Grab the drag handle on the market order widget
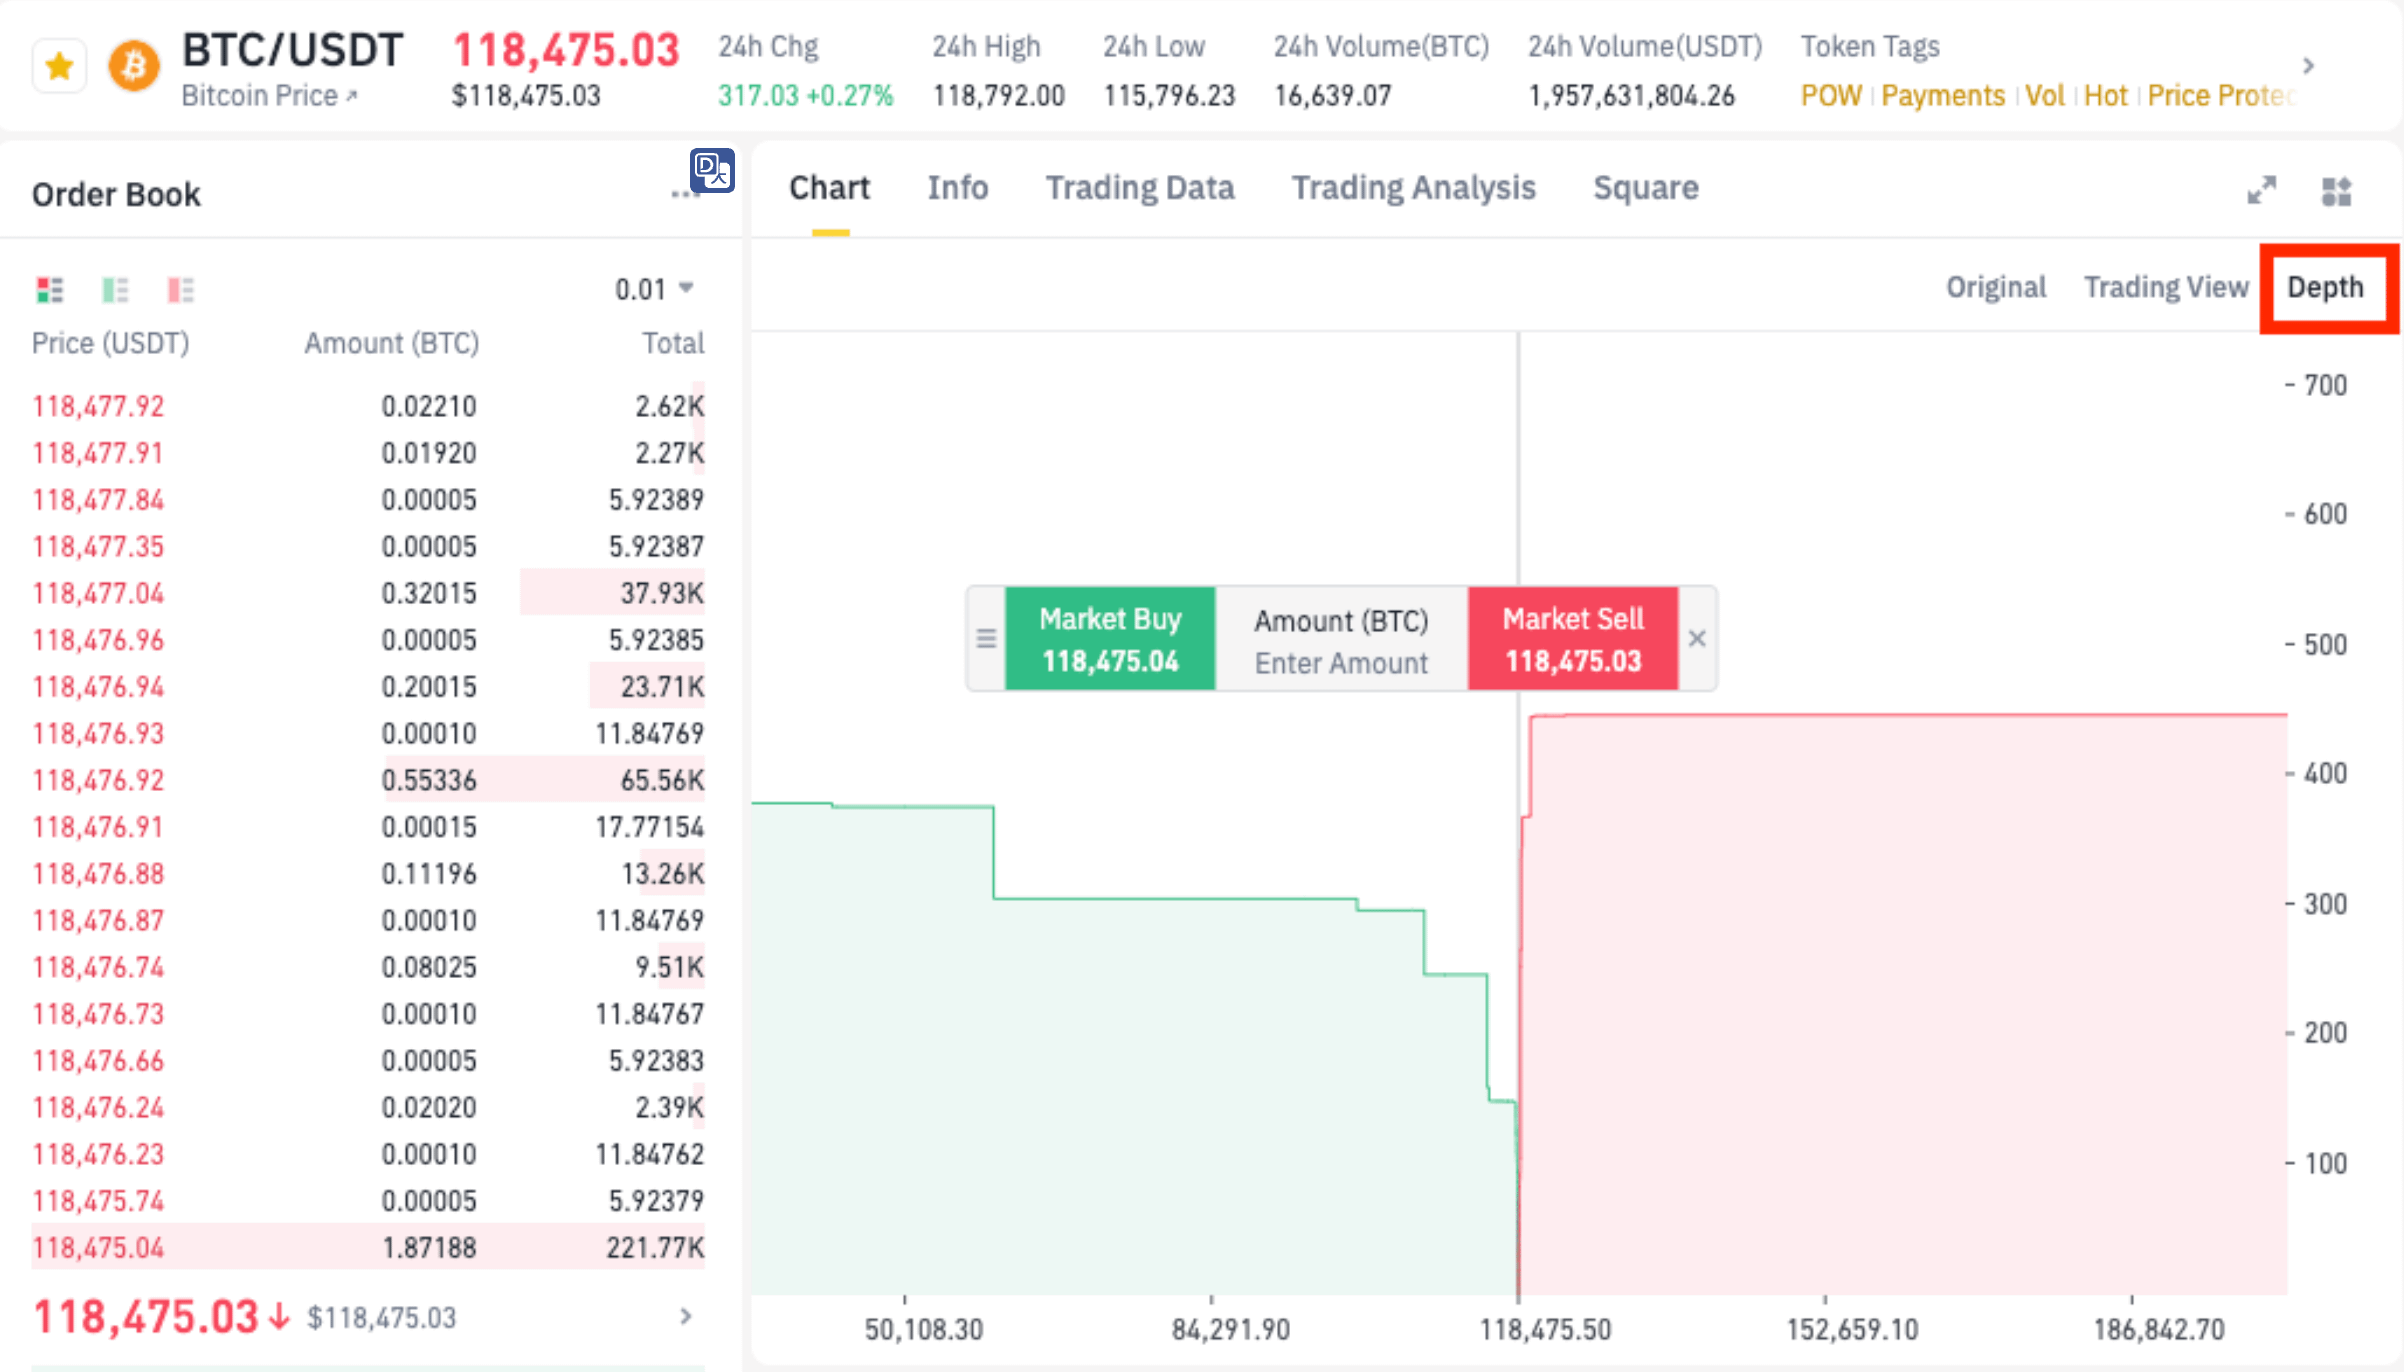Image resolution: width=2404 pixels, height=1372 pixels. point(986,638)
